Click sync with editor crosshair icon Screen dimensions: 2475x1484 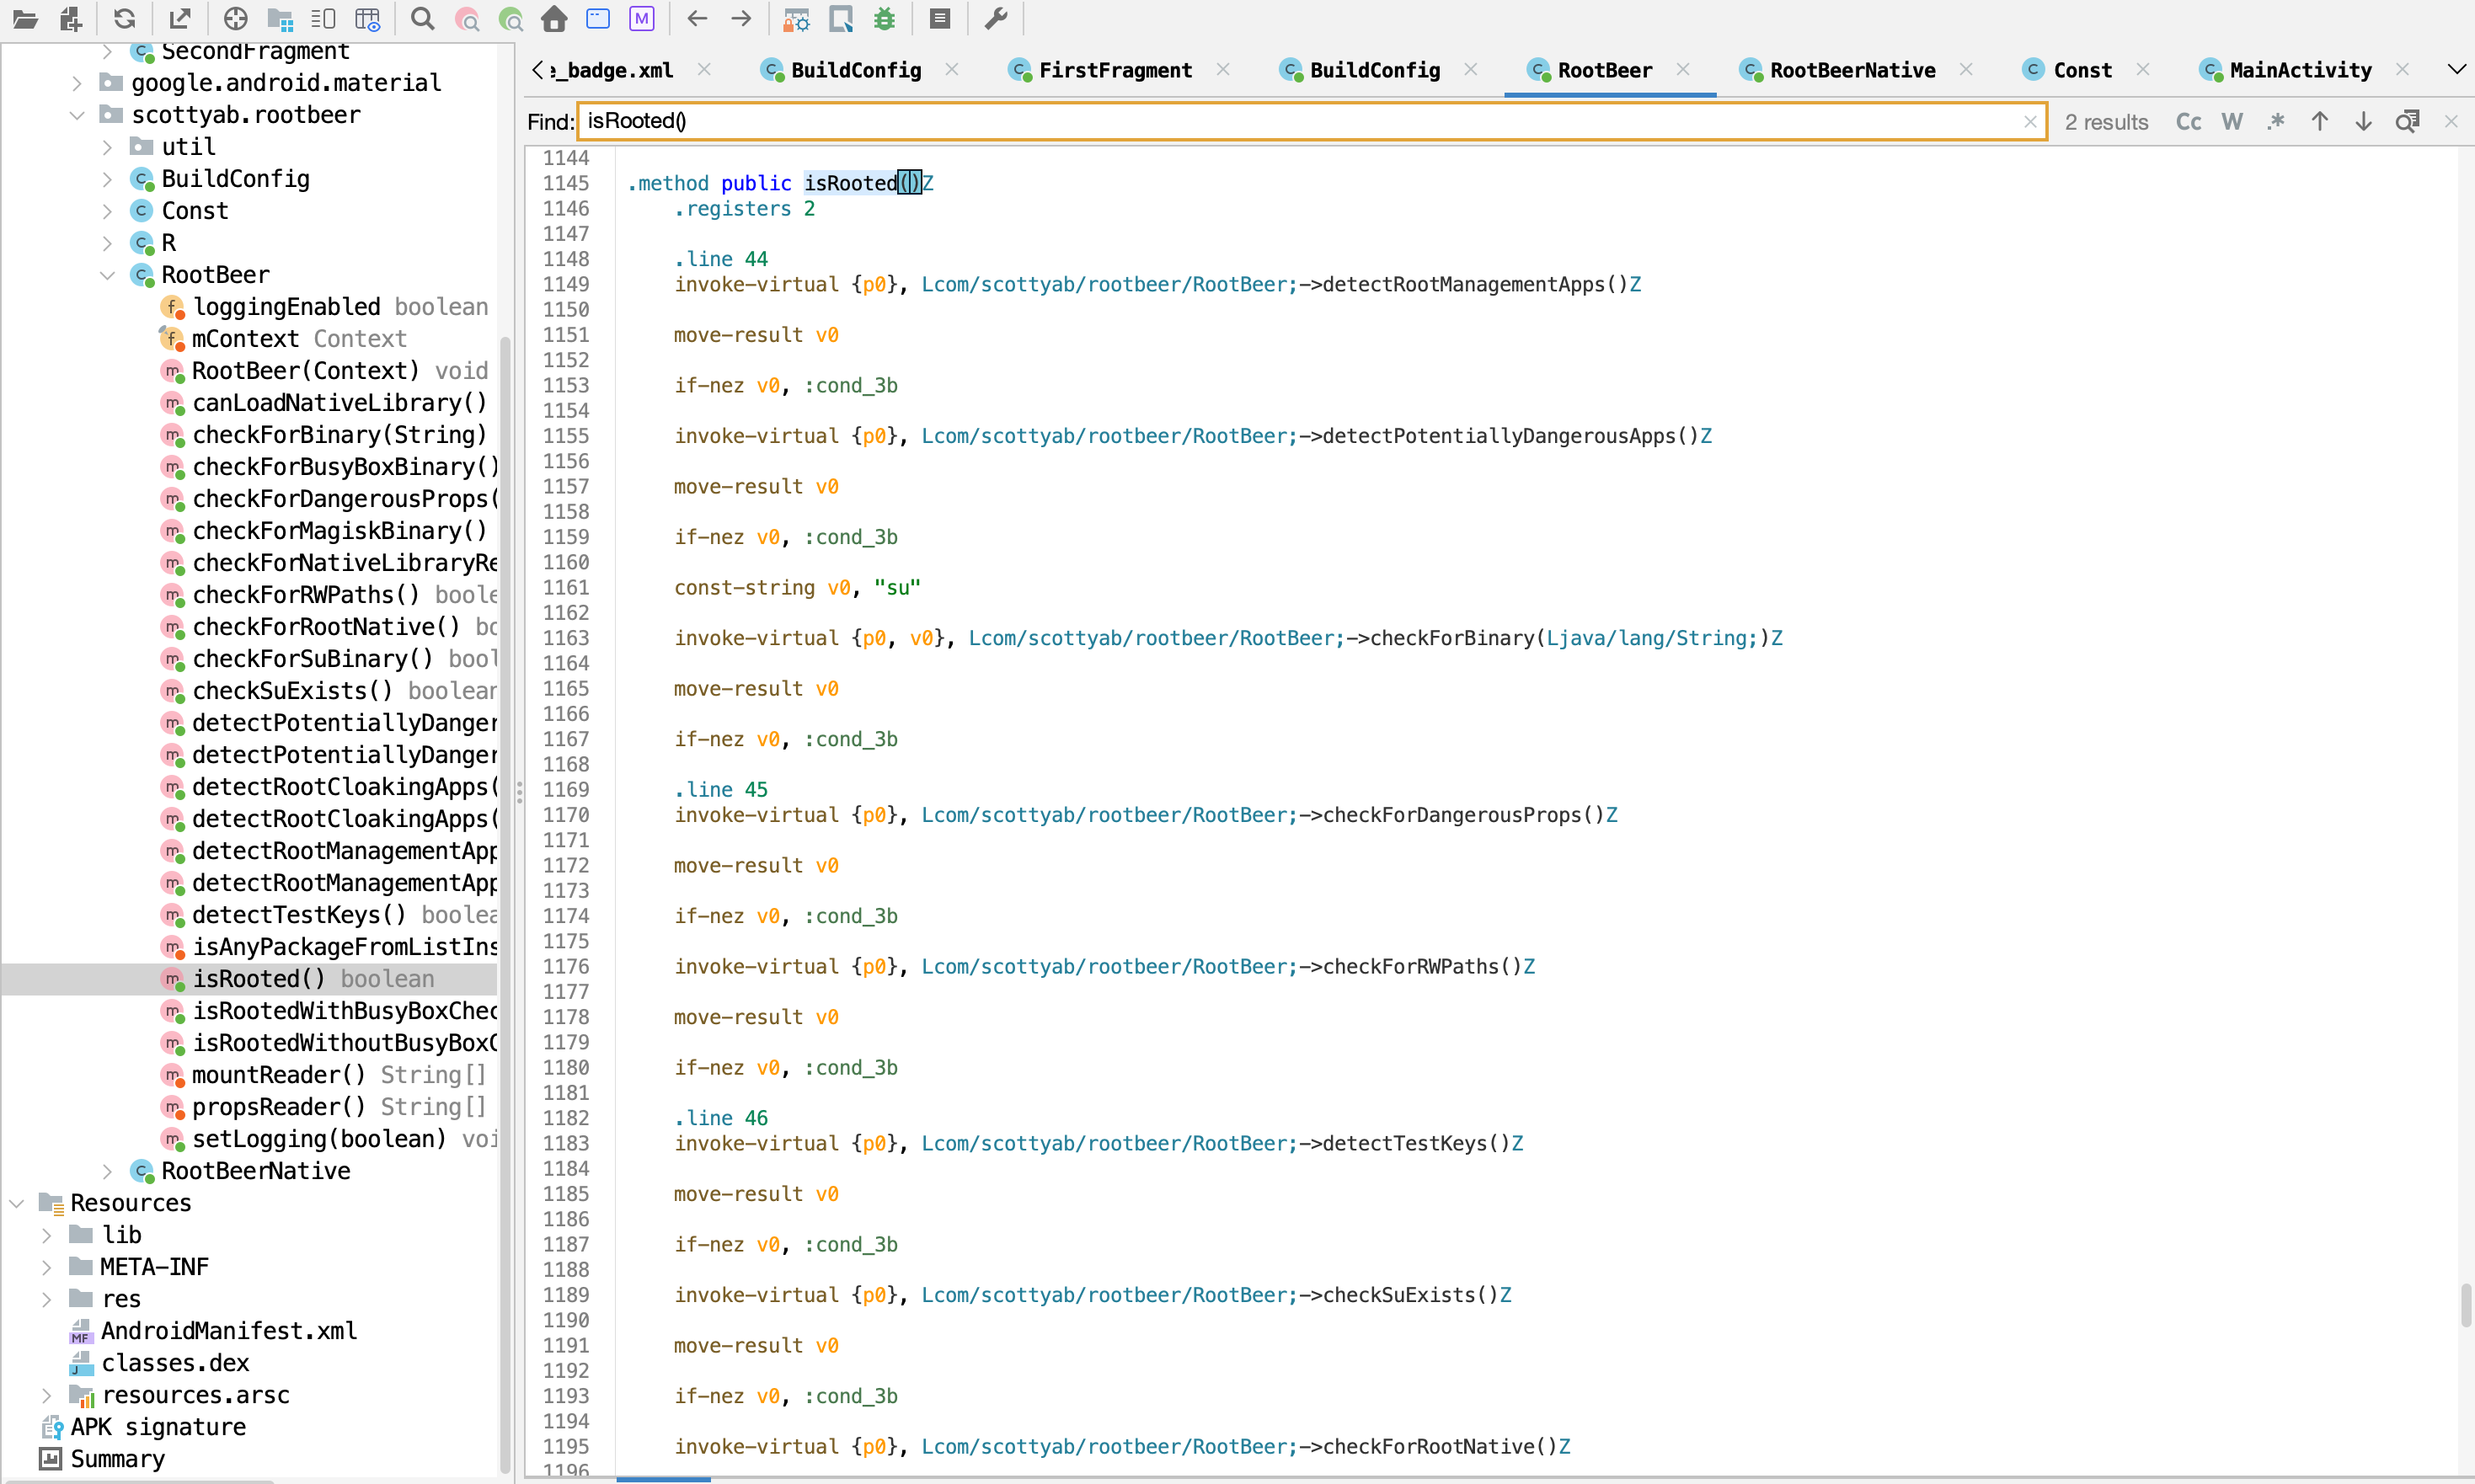[236, 19]
